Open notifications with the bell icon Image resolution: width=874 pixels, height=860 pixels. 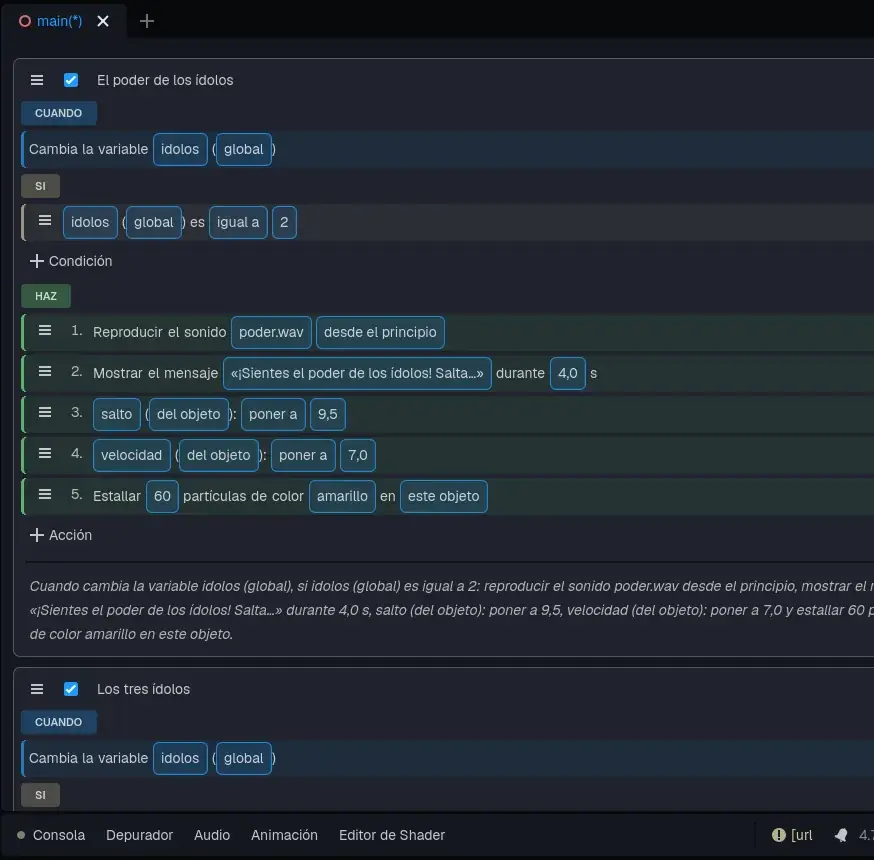(841, 835)
